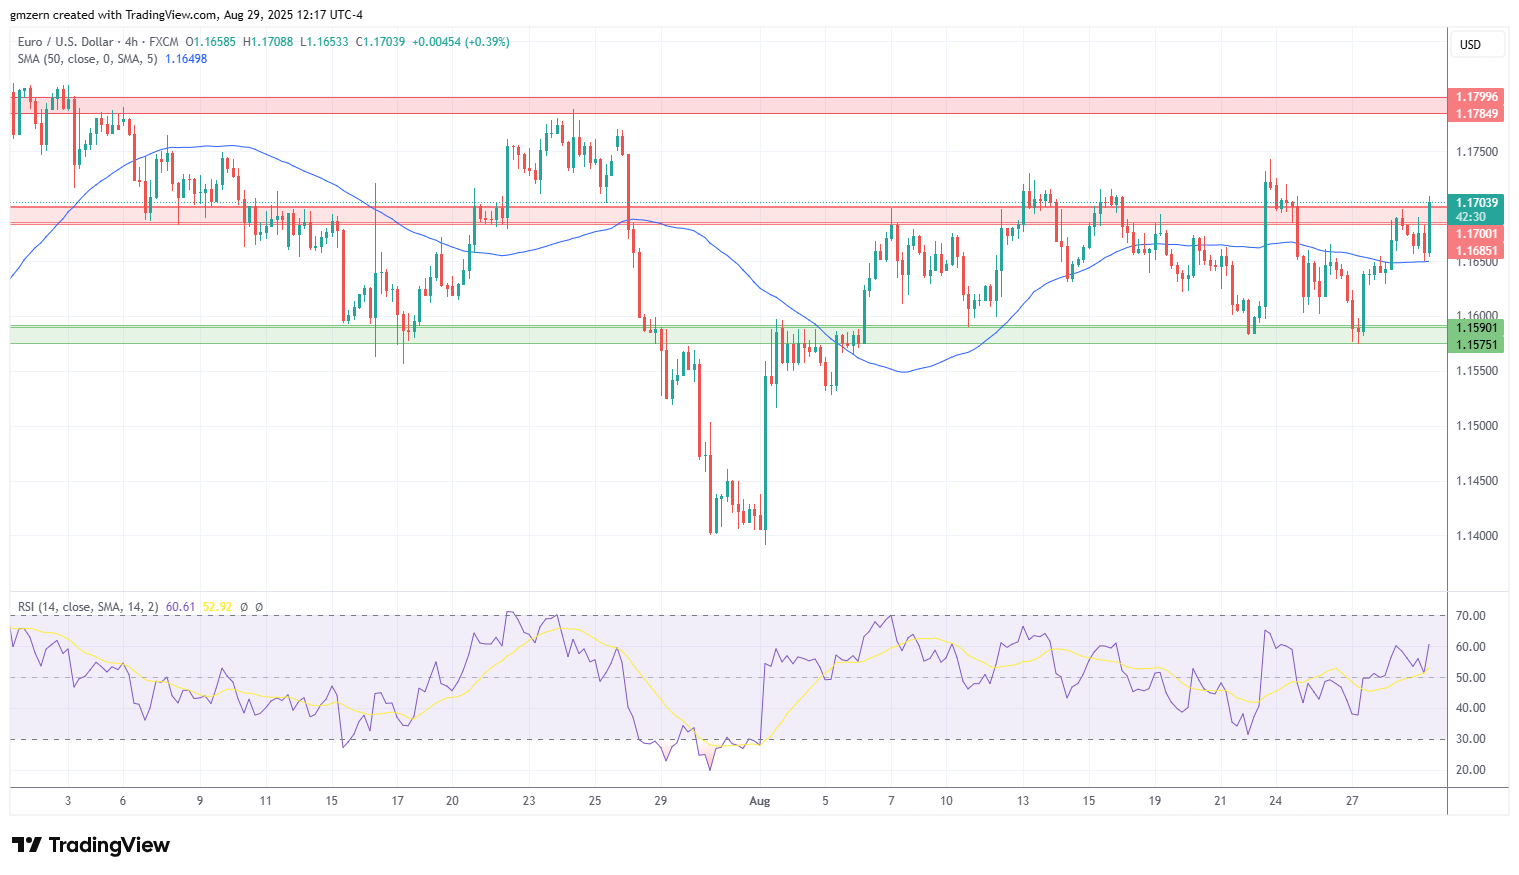Image resolution: width=1519 pixels, height=875 pixels.
Task: Click the 1.17500 price axis tick
Action: [x=1477, y=152]
